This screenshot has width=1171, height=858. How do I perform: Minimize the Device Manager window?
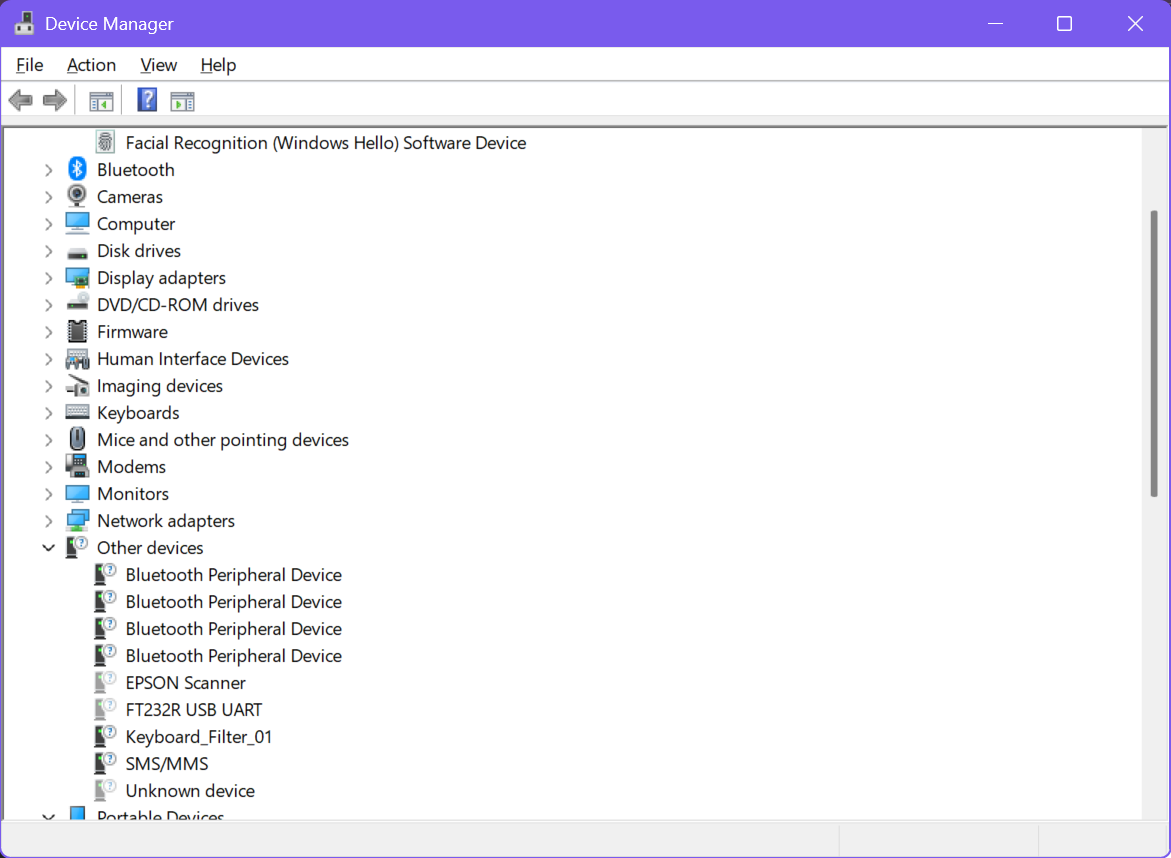pos(995,23)
